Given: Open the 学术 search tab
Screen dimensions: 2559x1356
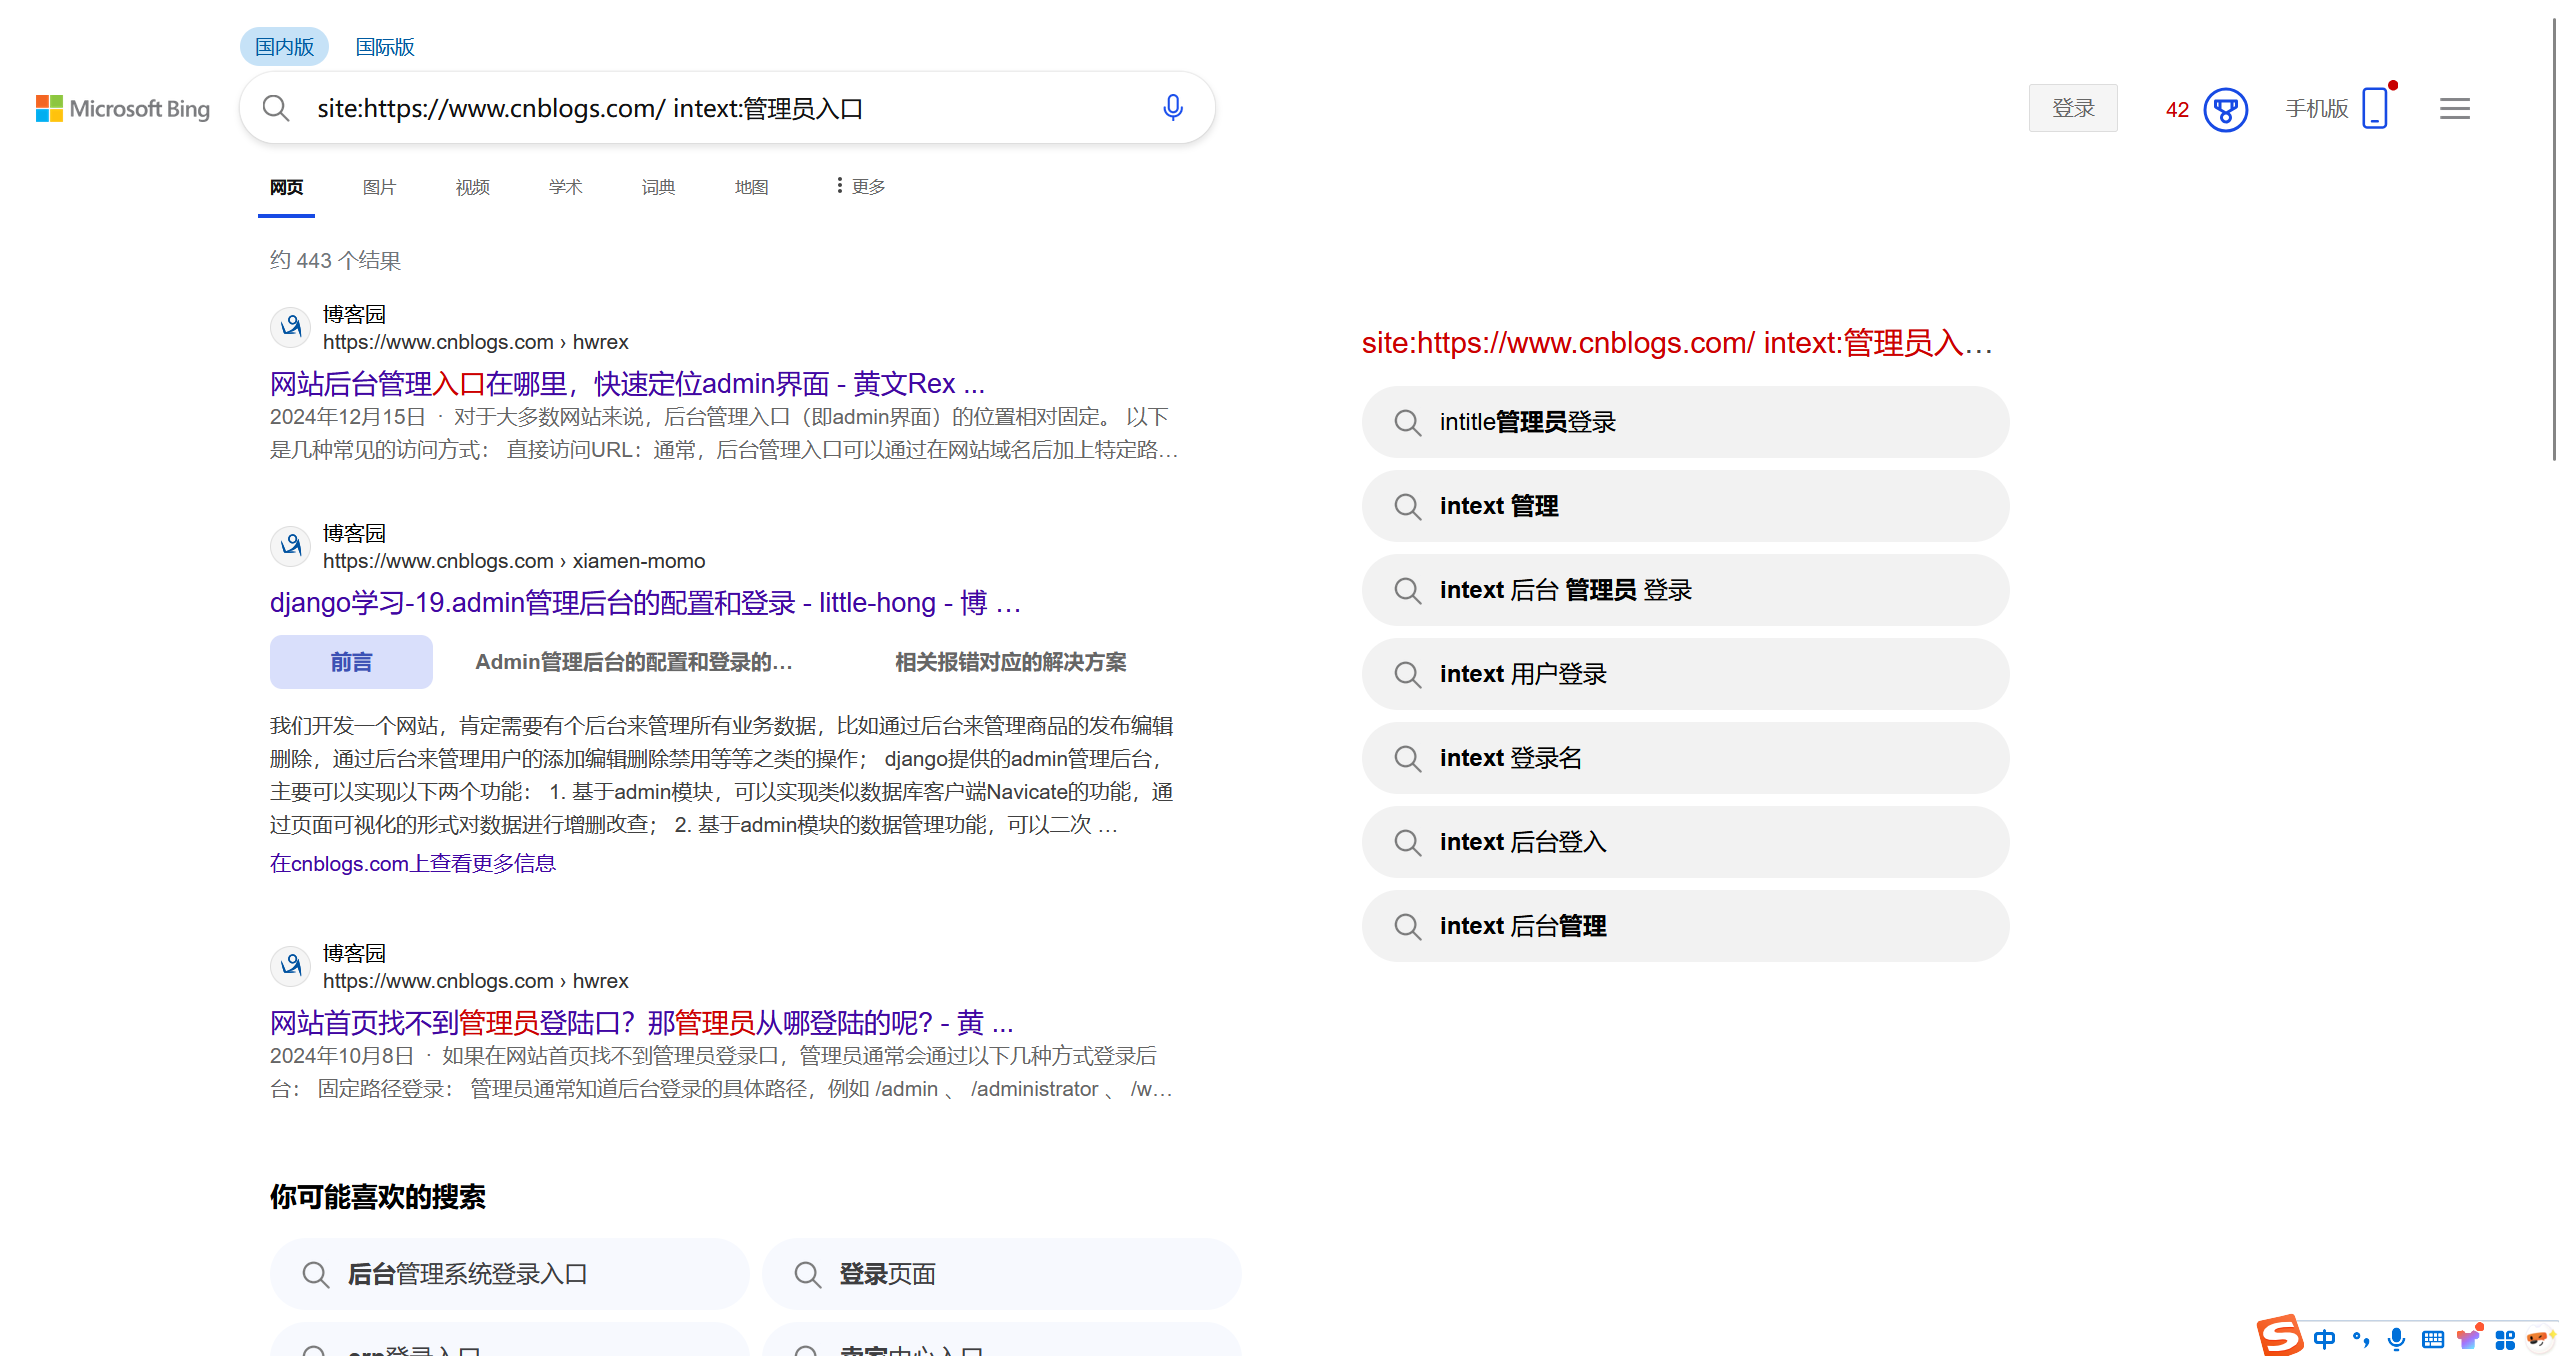Looking at the screenshot, I should [x=565, y=187].
